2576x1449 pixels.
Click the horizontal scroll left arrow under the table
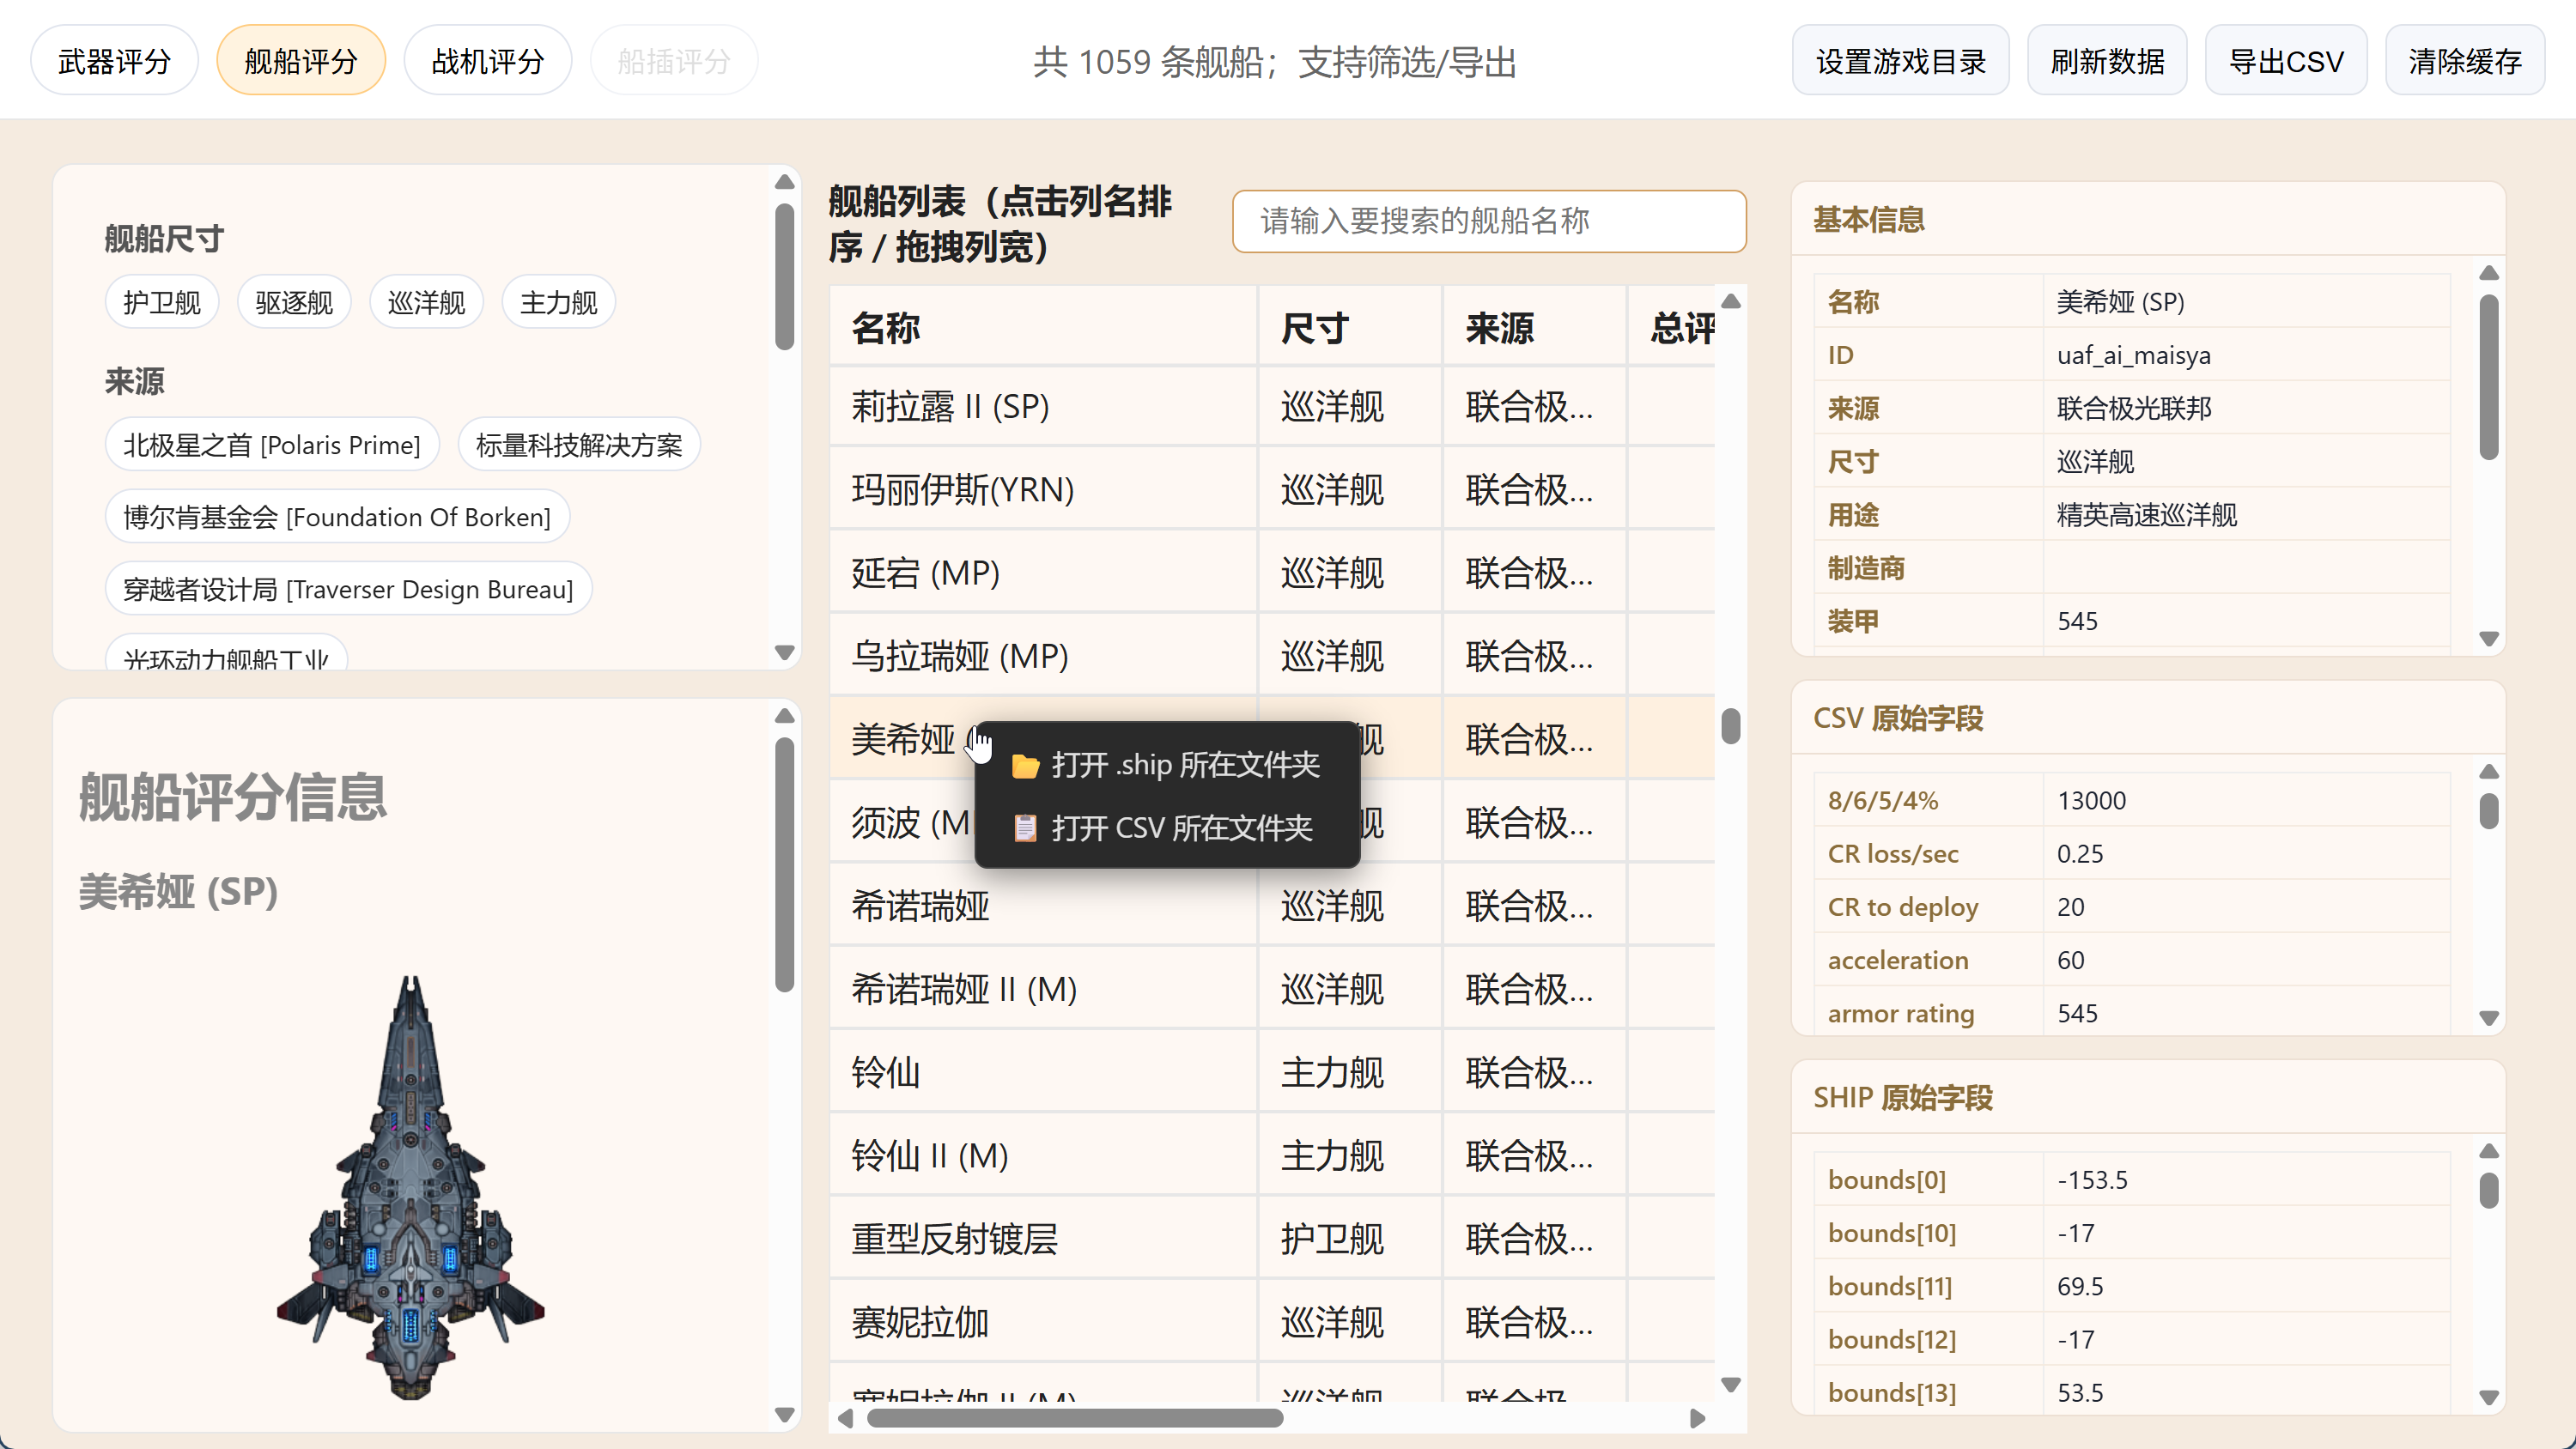846,1418
